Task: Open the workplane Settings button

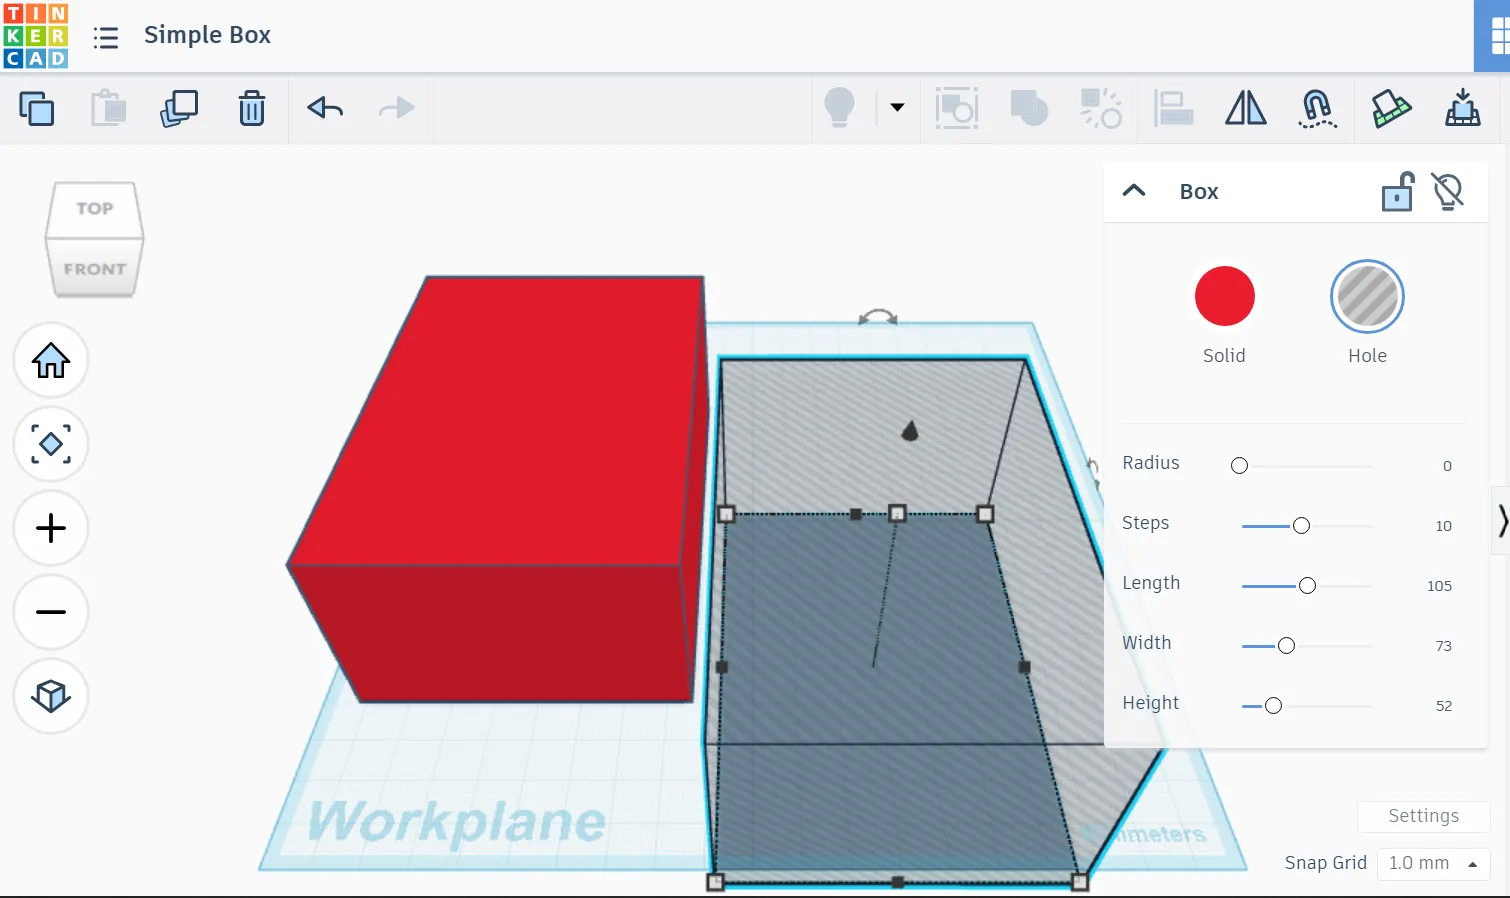Action: tap(1423, 816)
